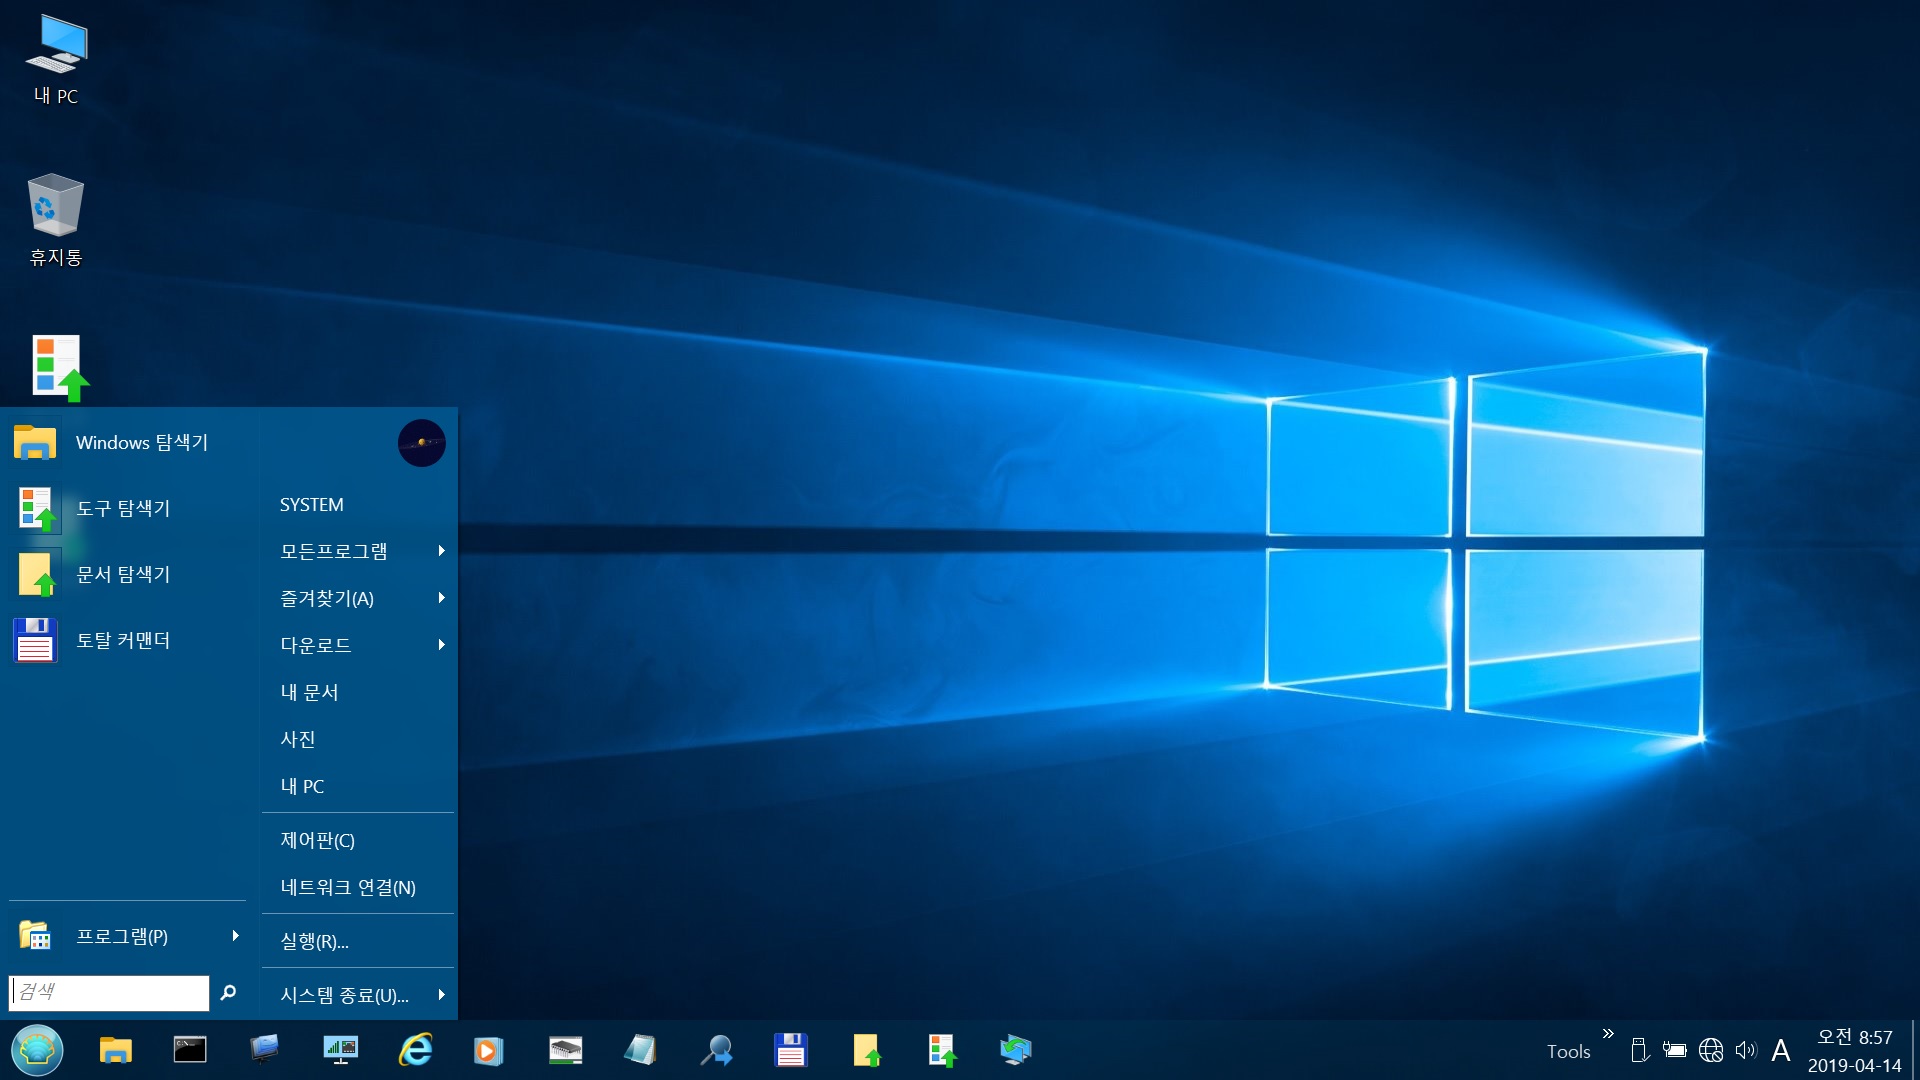Viewport: 1920px width, 1080px height.
Task: Open the 실행(R)... run dialog
Action: [x=358, y=941]
